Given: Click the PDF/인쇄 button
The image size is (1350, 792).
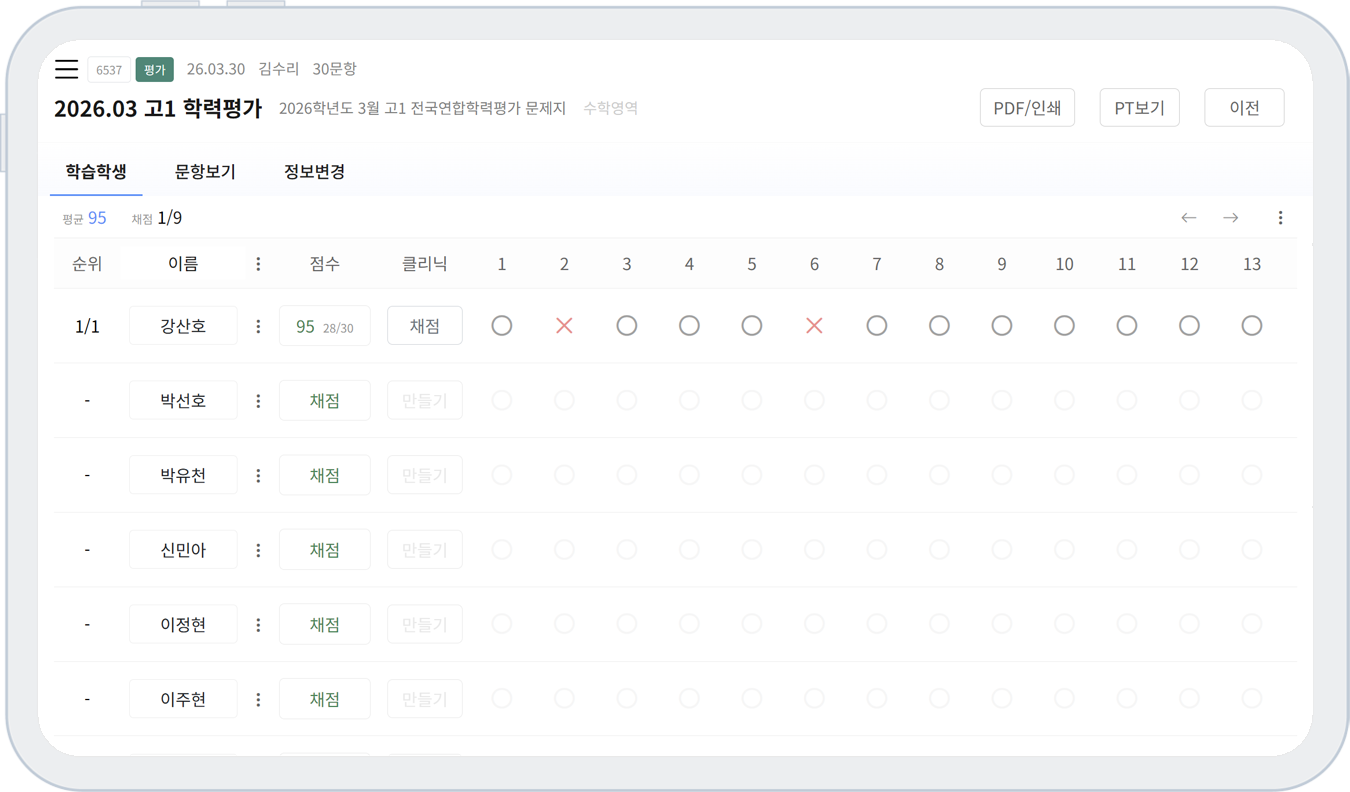Looking at the screenshot, I should [1027, 108].
